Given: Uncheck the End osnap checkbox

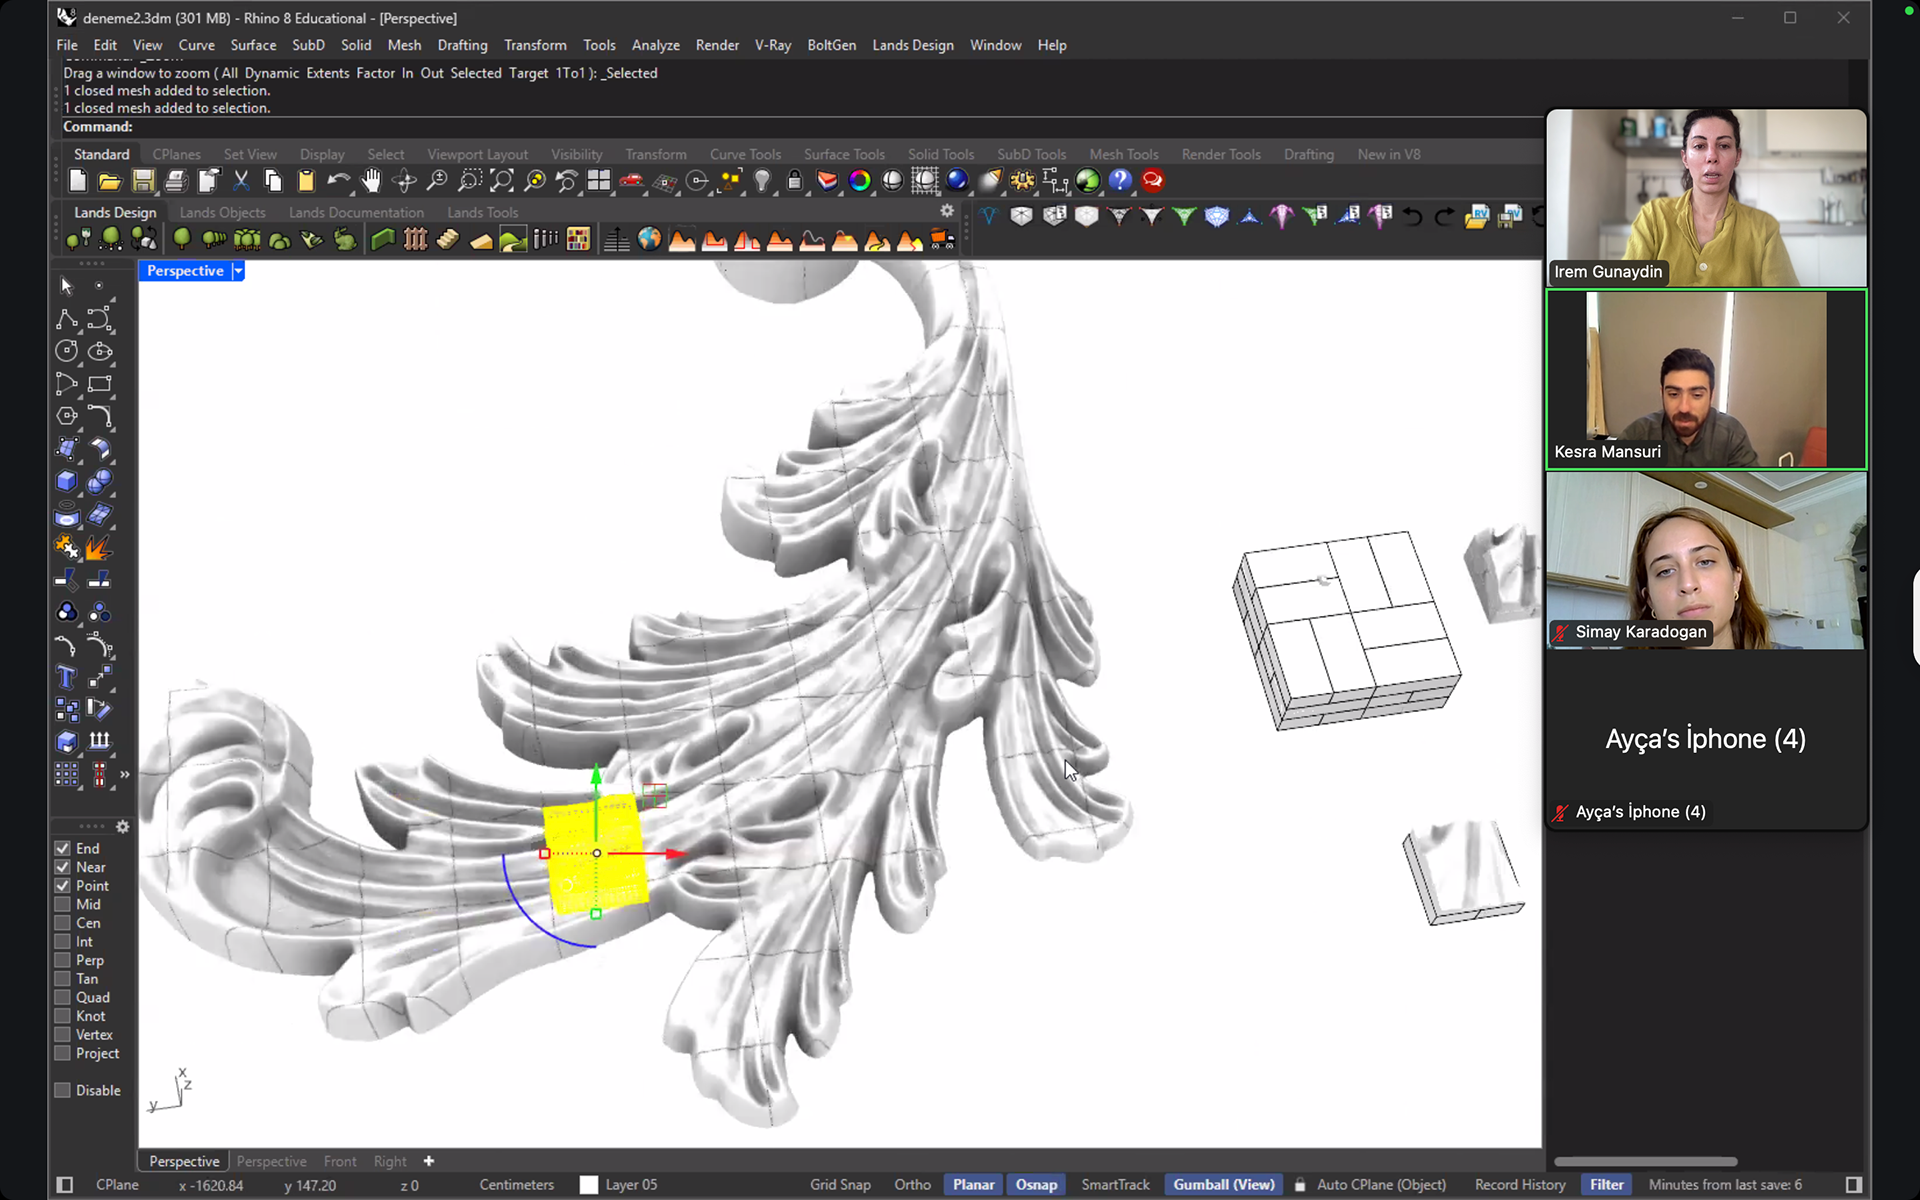Looking at the screenshot, I should tap(62, 848).
